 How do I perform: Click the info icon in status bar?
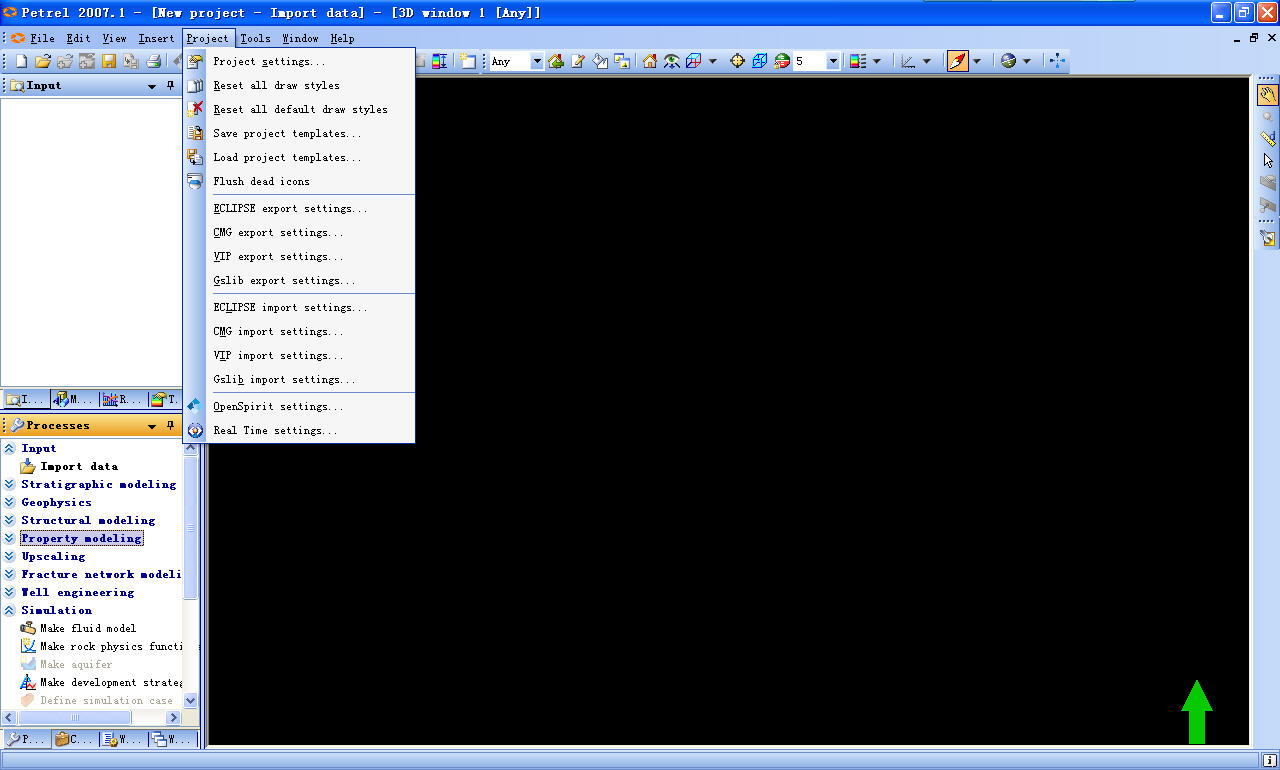point(1269,760)
